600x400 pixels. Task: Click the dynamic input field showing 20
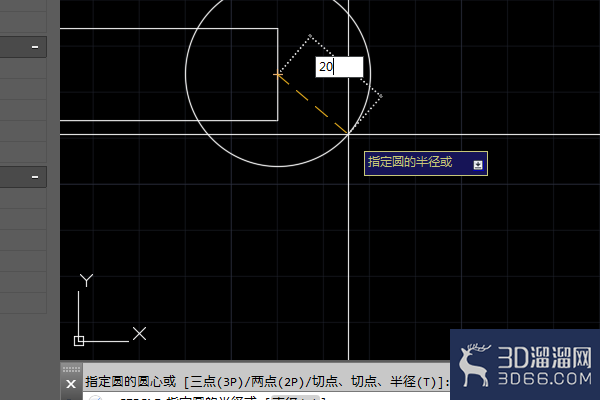pyautogui.click(x=339, y=67)
